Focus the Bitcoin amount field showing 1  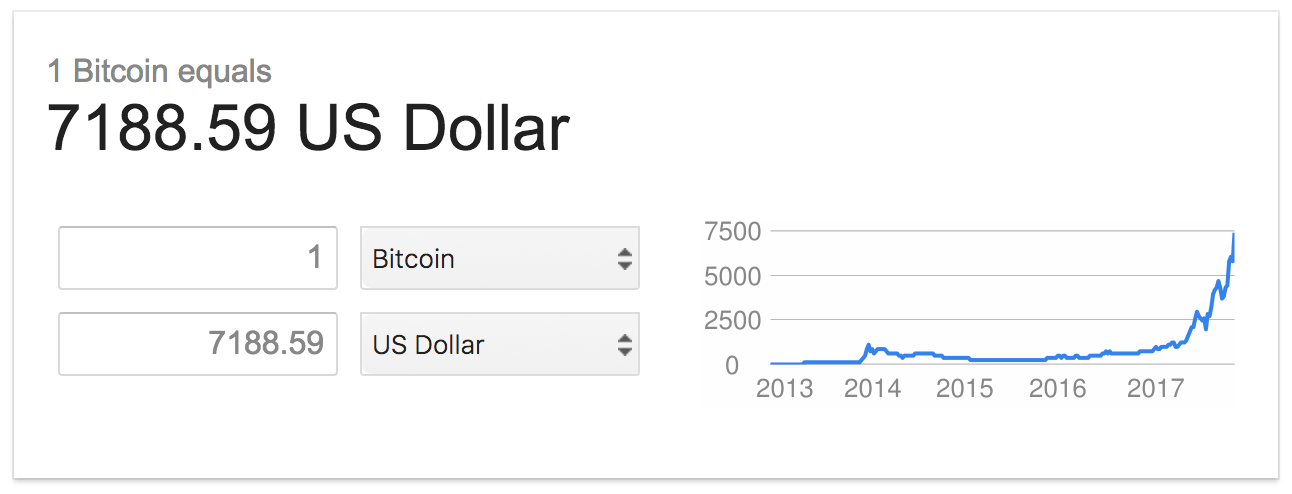pyautogui.click(x=198, y=258)
